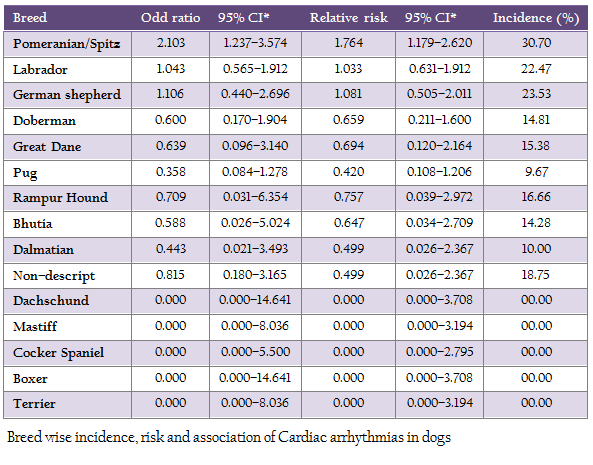The image size is (593, 465).
Task: Click the Relative risk column header
Action: pyautogui.click(x=349, y=18)
